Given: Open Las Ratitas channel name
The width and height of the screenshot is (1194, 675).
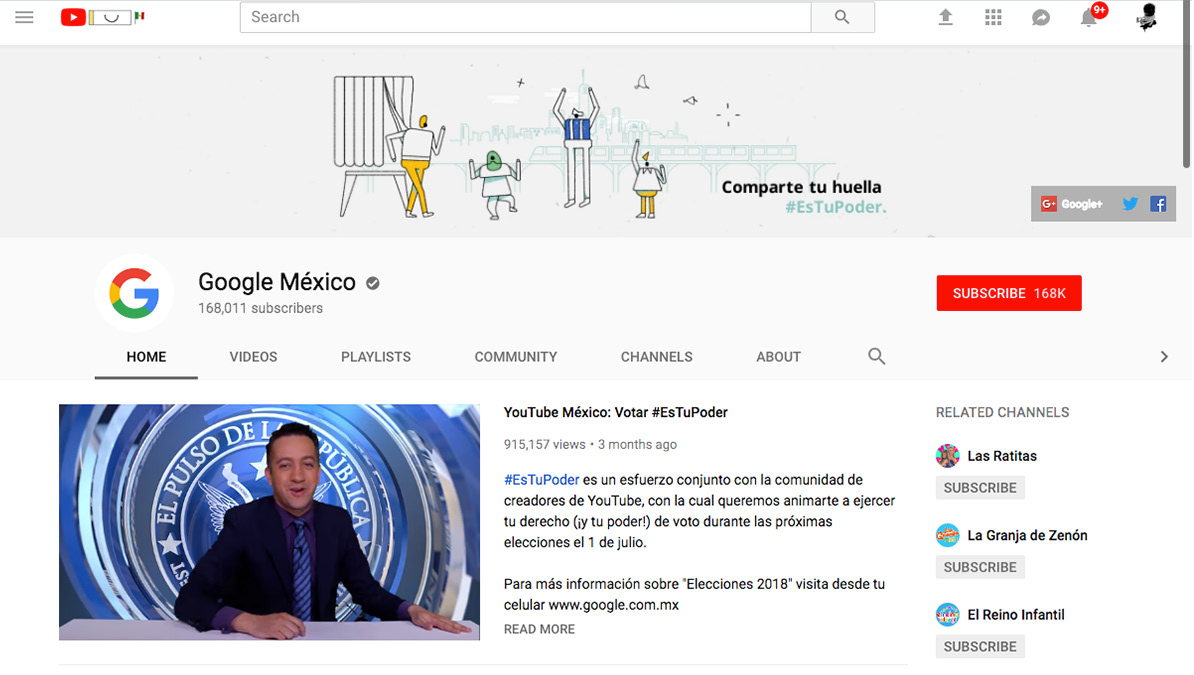Looking at the screenshot, I should (x=1002, y=456).
